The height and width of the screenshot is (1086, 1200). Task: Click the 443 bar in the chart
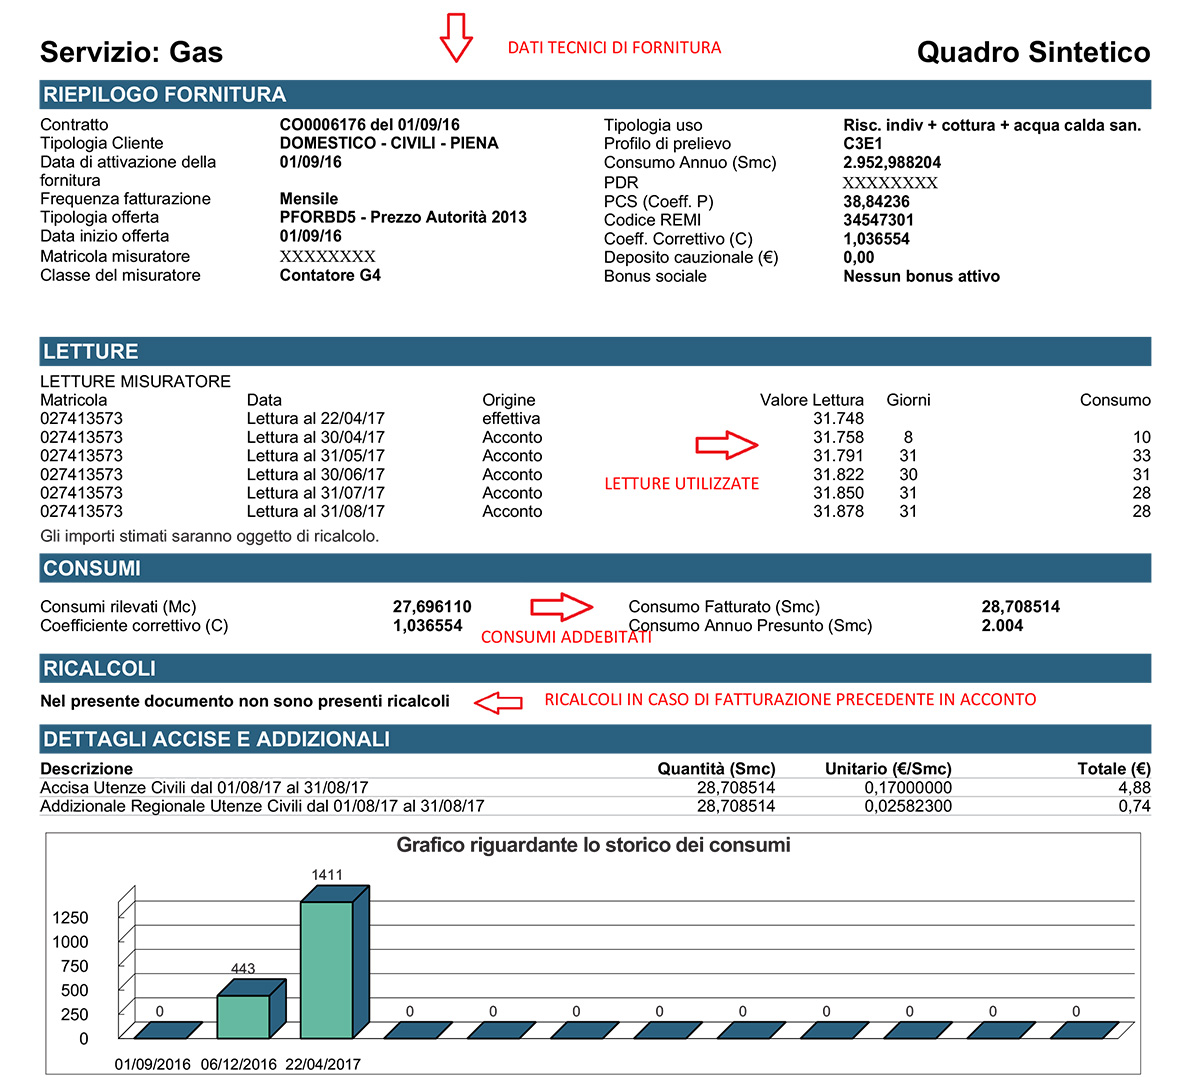click(x=251, y=1010)
